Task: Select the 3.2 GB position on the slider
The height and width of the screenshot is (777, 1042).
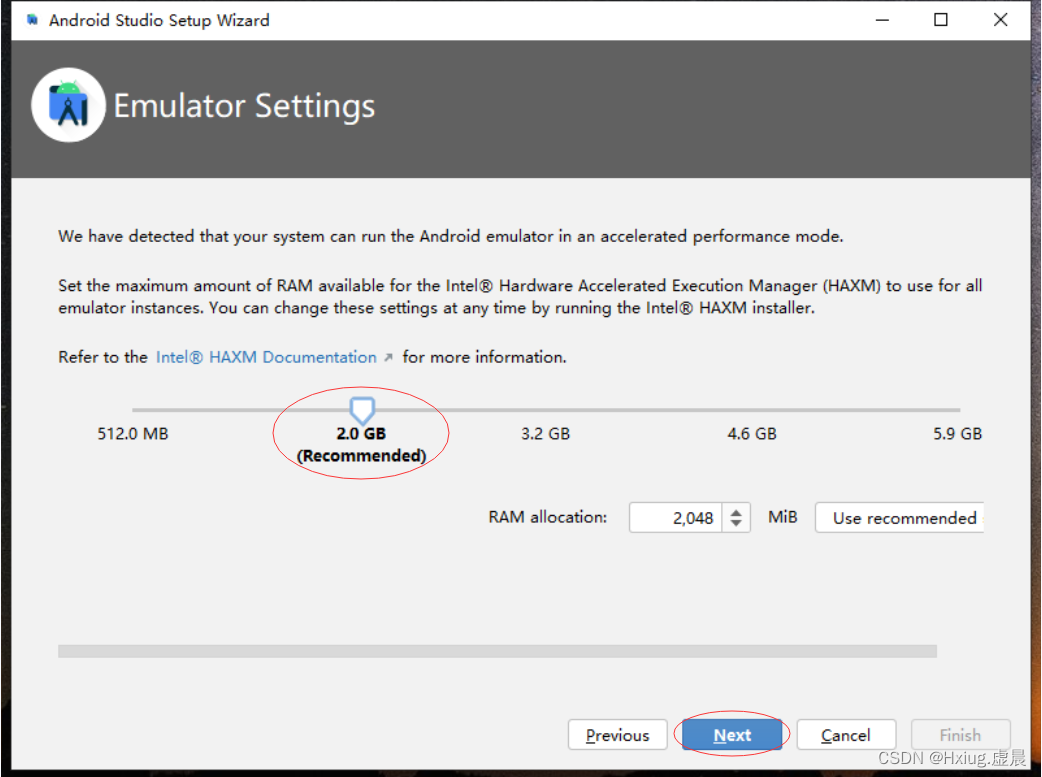Action: [545, 433]
